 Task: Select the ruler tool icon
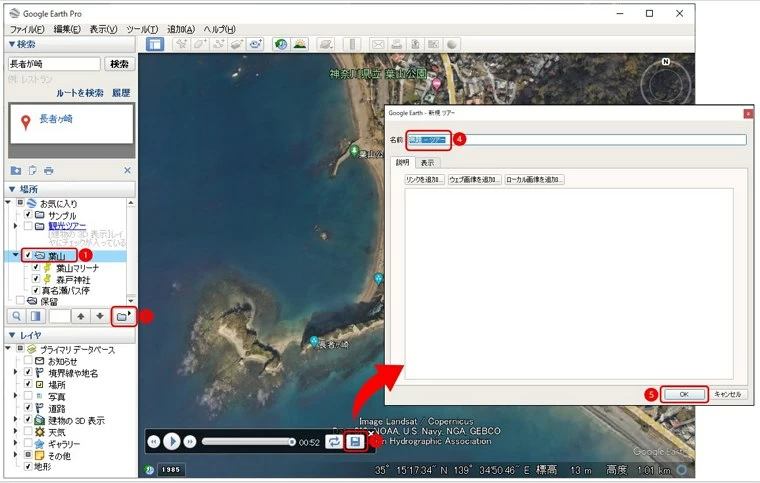(352, 44)
